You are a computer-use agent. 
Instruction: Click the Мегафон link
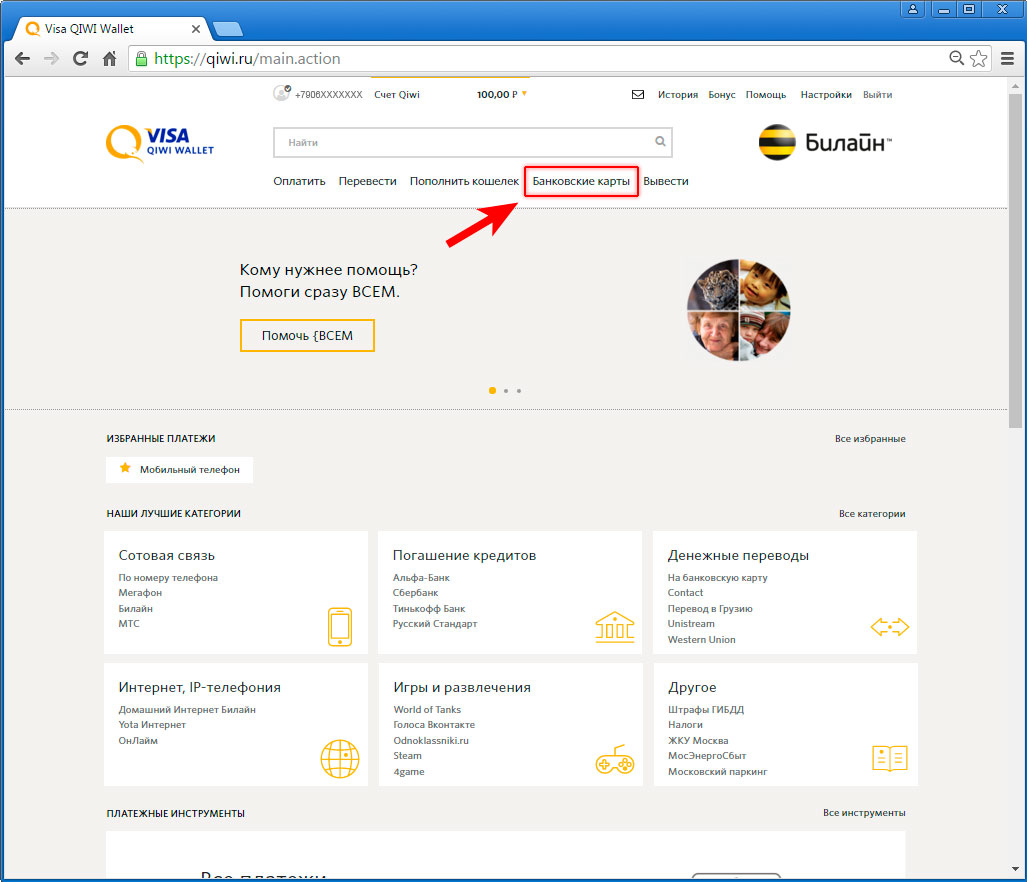click(140, 593)
